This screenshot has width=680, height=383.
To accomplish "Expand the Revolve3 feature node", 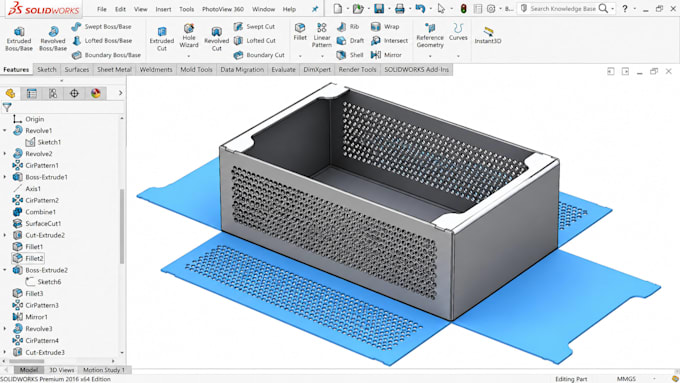I will pos(5,329).
